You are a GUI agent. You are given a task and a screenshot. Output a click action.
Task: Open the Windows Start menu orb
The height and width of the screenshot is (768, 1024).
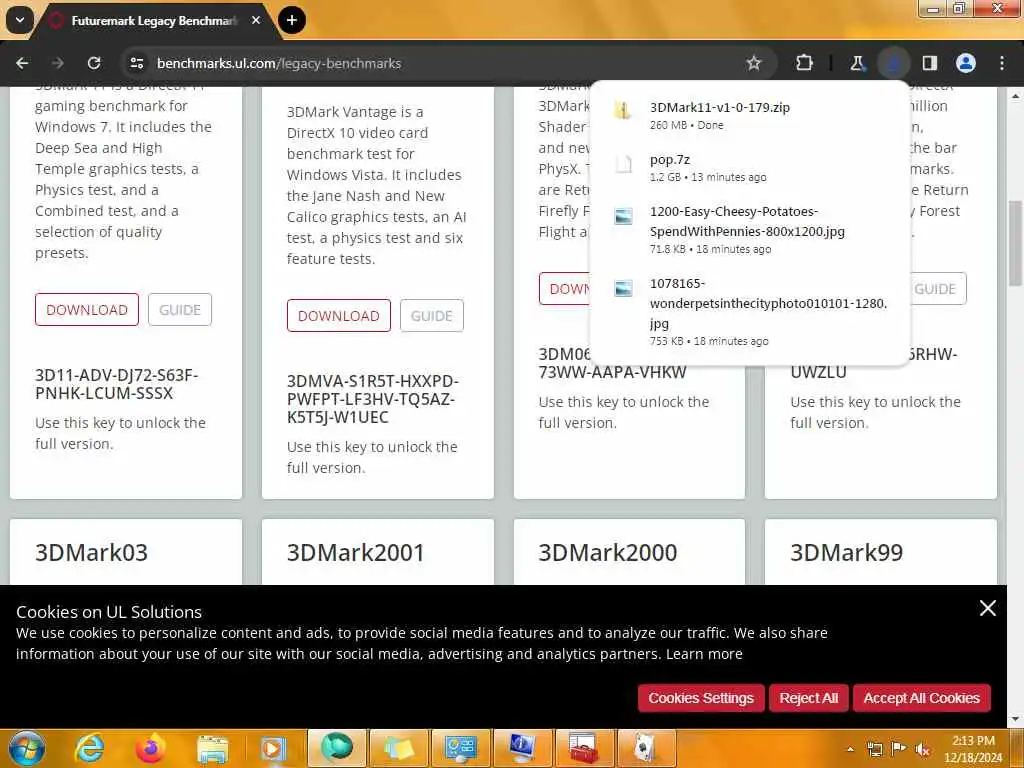tap(27, 748)
